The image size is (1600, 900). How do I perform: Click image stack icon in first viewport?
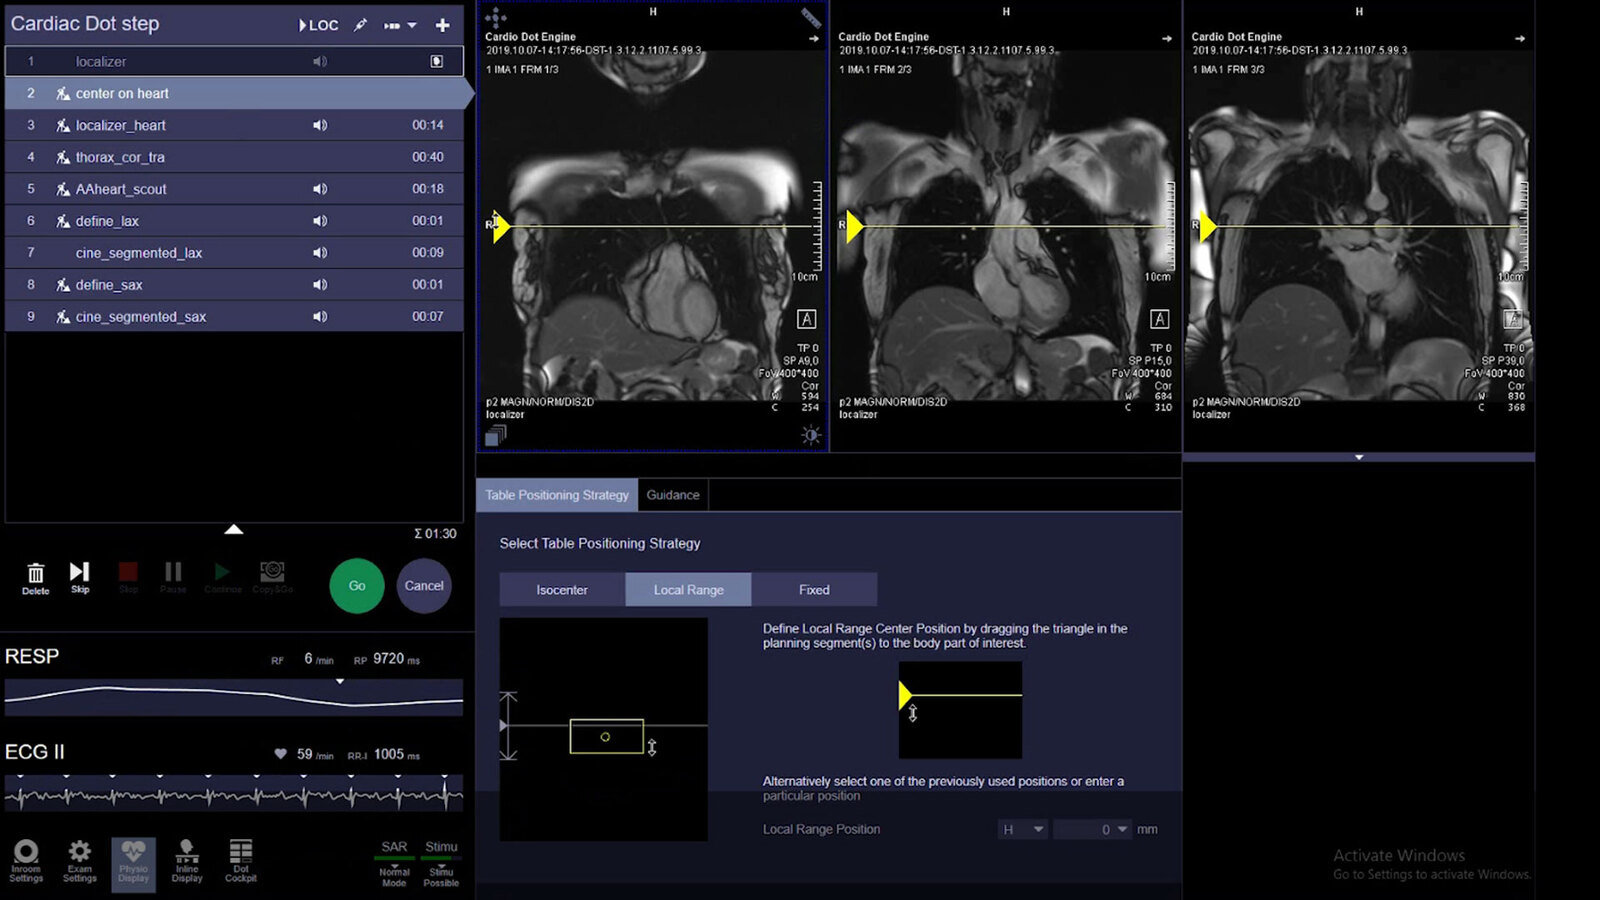(x=496, y=435)
